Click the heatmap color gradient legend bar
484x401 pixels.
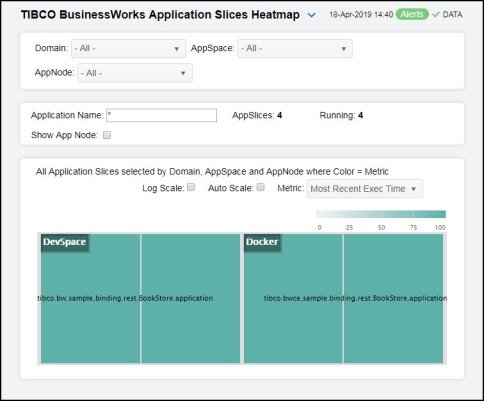[x=381, y=214]
